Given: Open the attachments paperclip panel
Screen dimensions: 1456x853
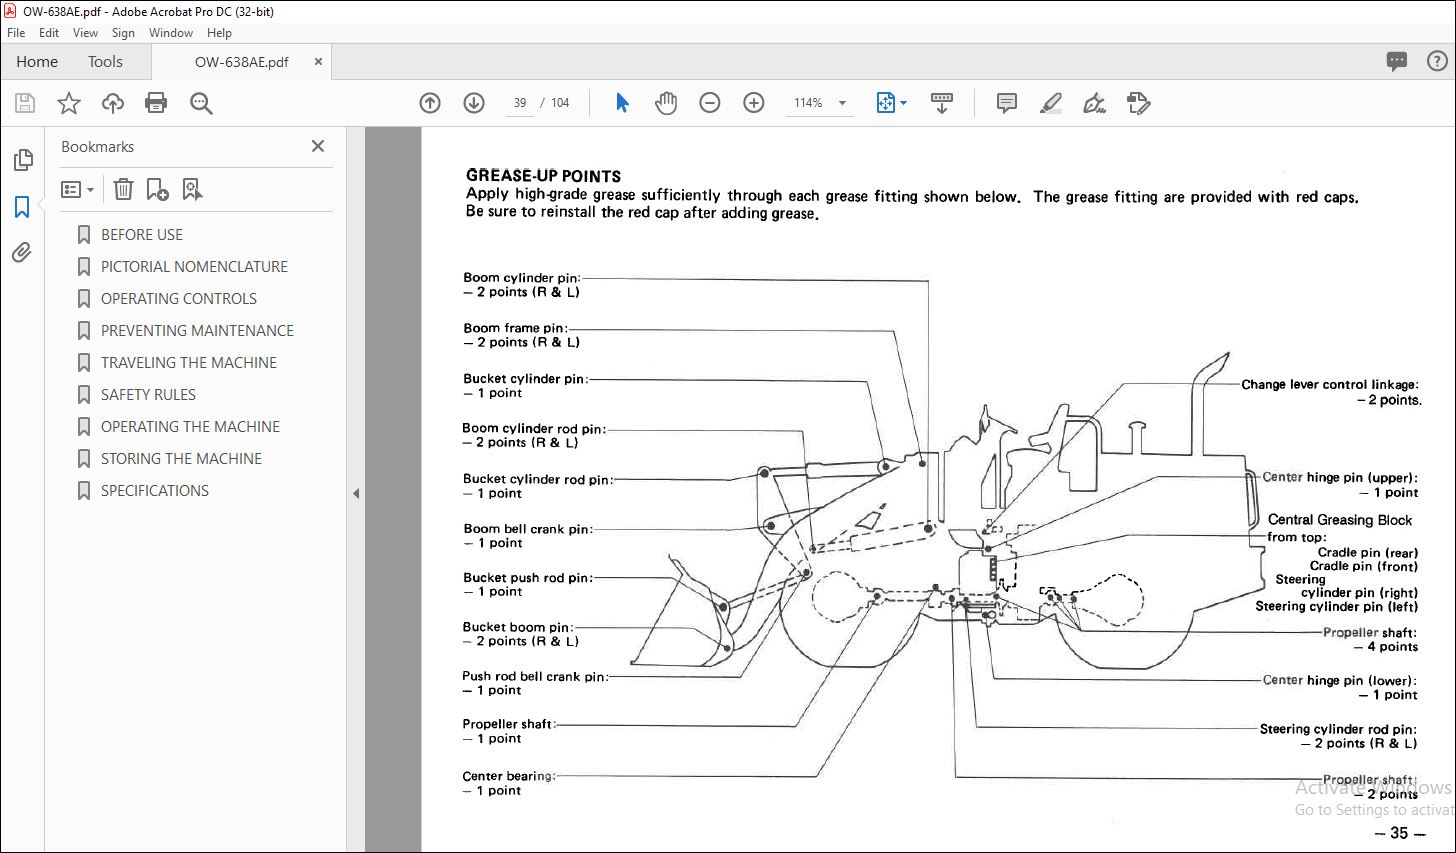Looking at the screenshot, I should pyautogui.click(x=22, y=253).
